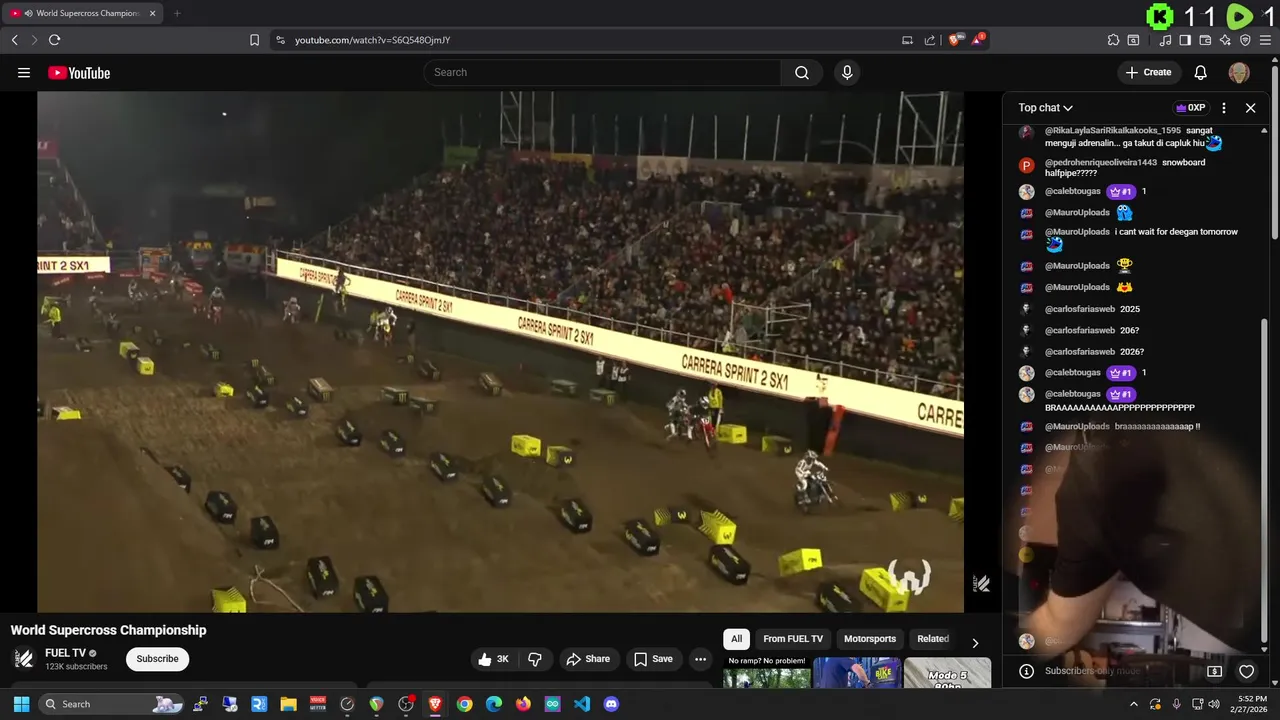Send a heart reaction in chat
Viewport: 1280px width, 720px height.
click(1246, 671)
